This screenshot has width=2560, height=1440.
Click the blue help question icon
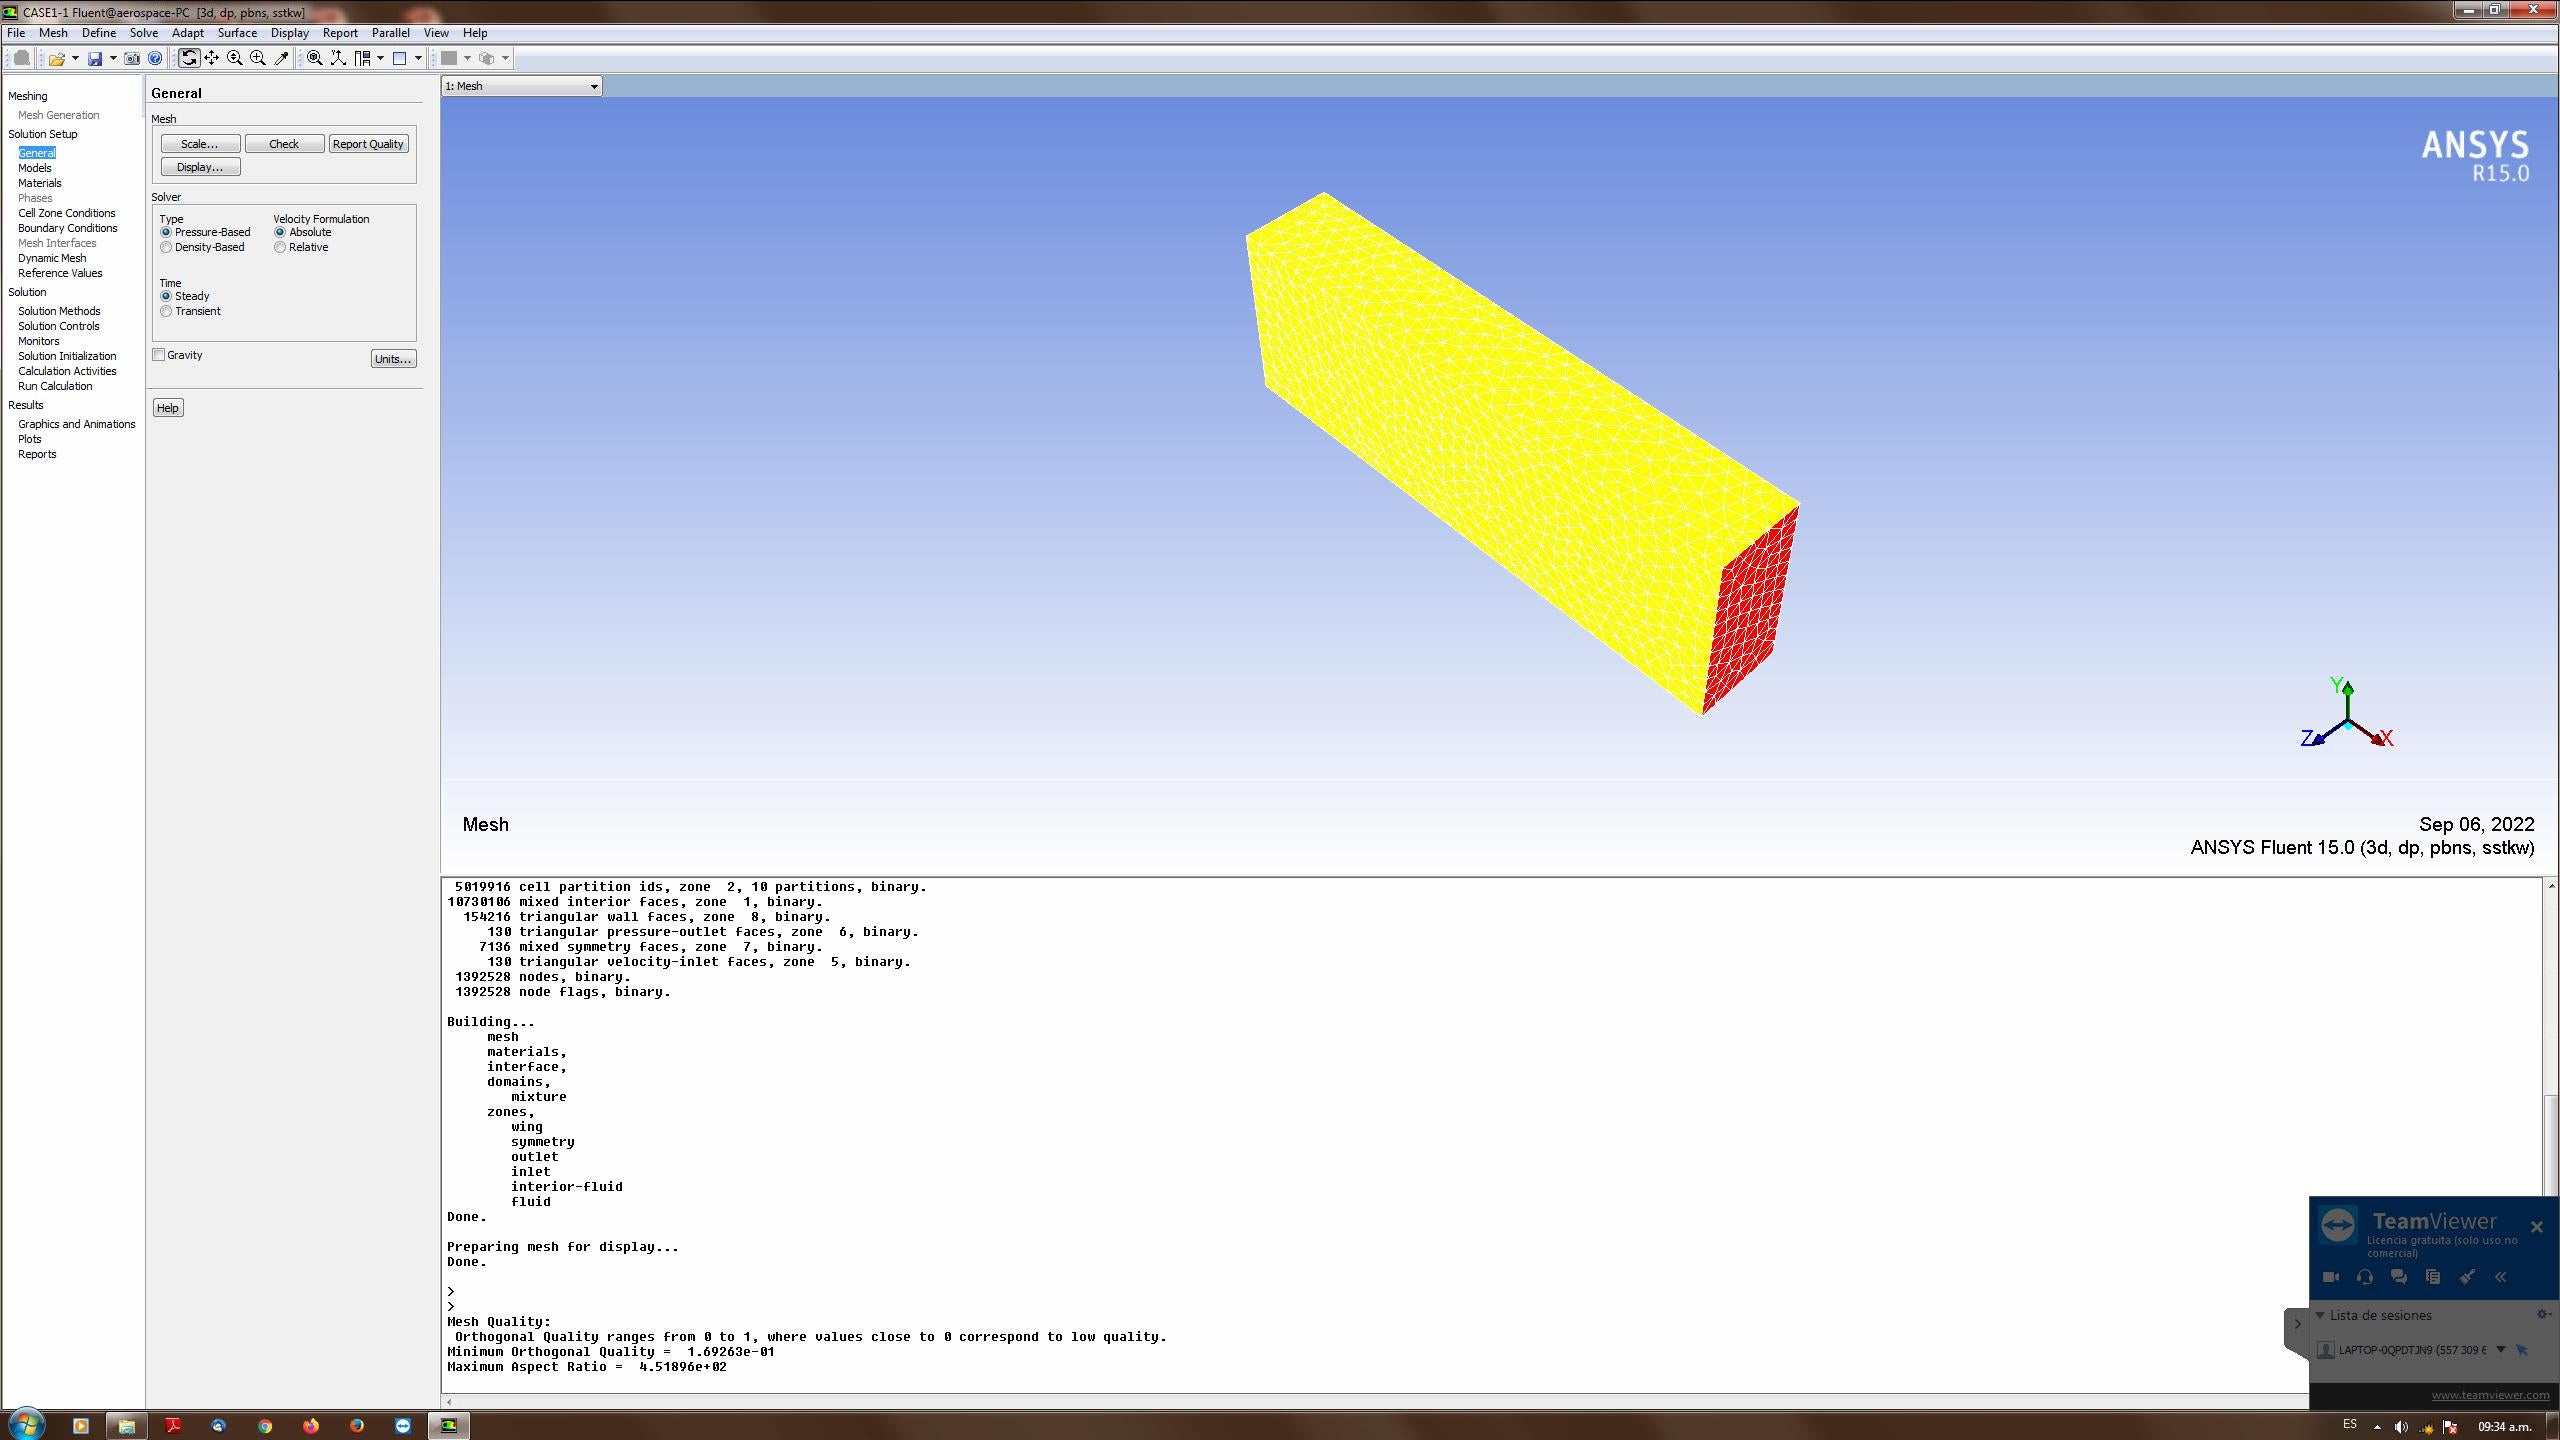(155, 58)
